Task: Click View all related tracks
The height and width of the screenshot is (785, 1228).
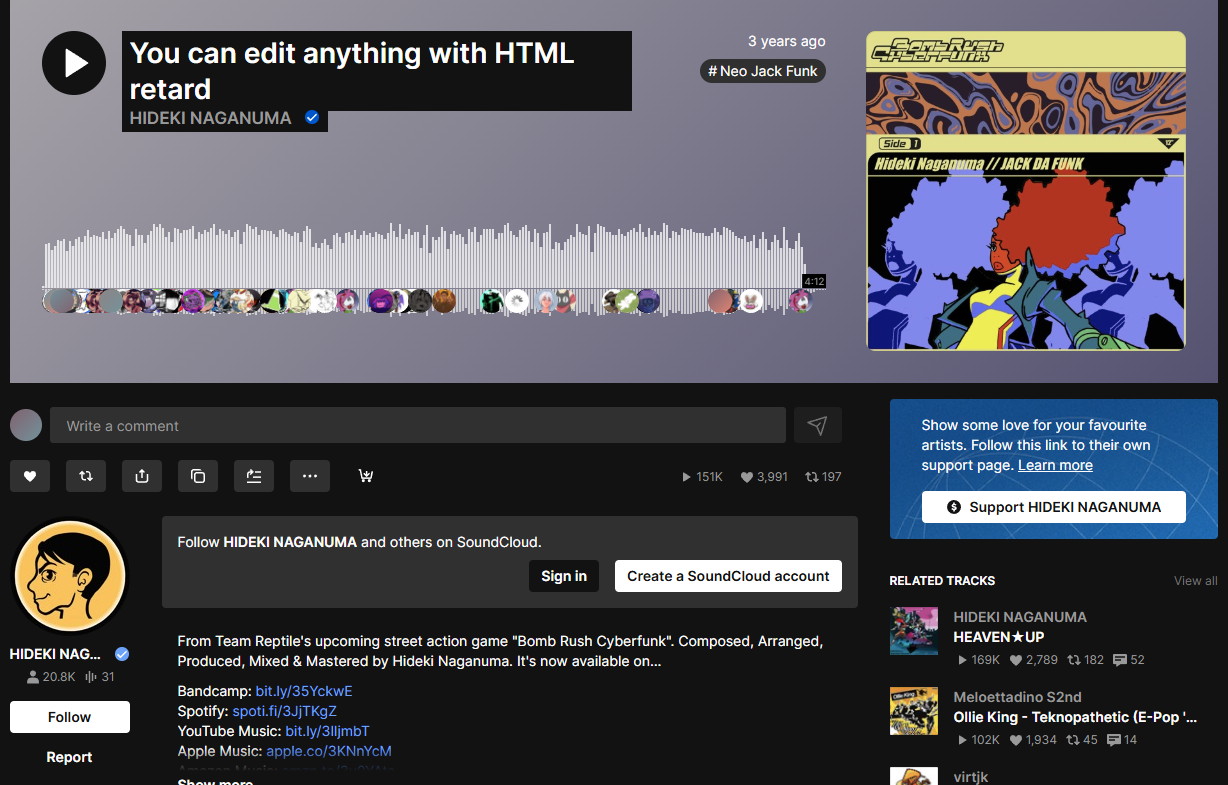Action: pos(1196,581)
